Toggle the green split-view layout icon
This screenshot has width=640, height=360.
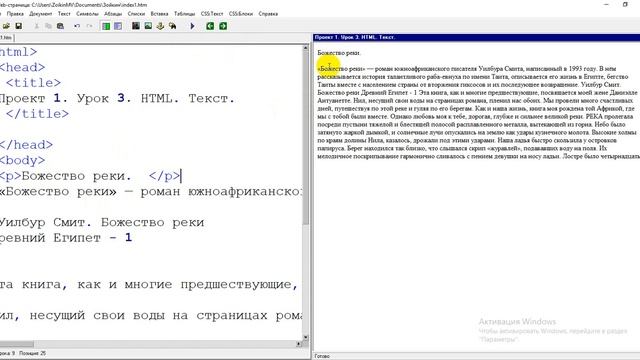tap(106, 26)
